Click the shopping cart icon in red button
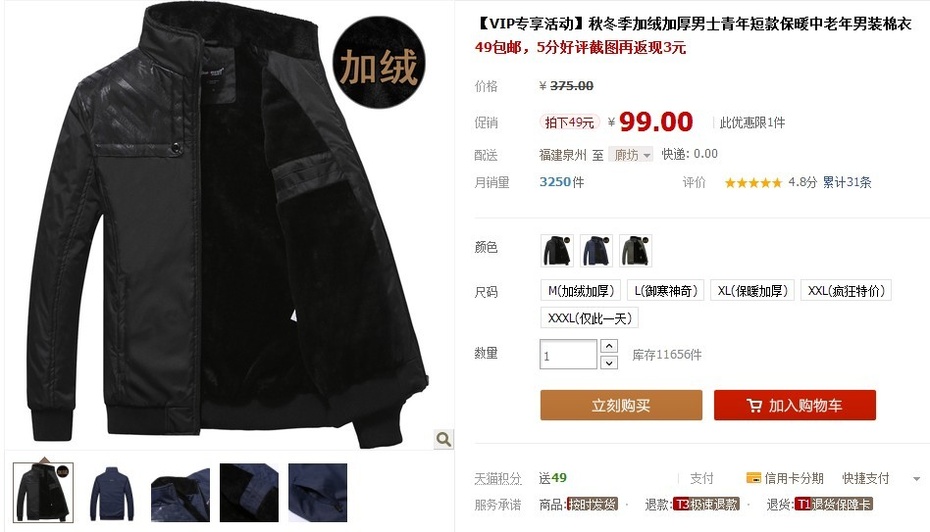 pyautogui.click(x=754, y=406)
